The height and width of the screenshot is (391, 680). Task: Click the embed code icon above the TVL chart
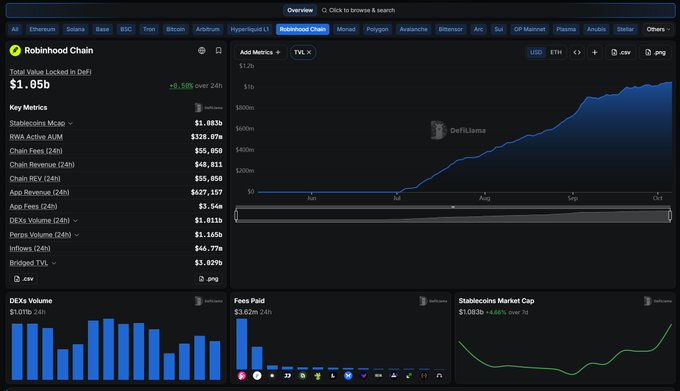[577, 52]
